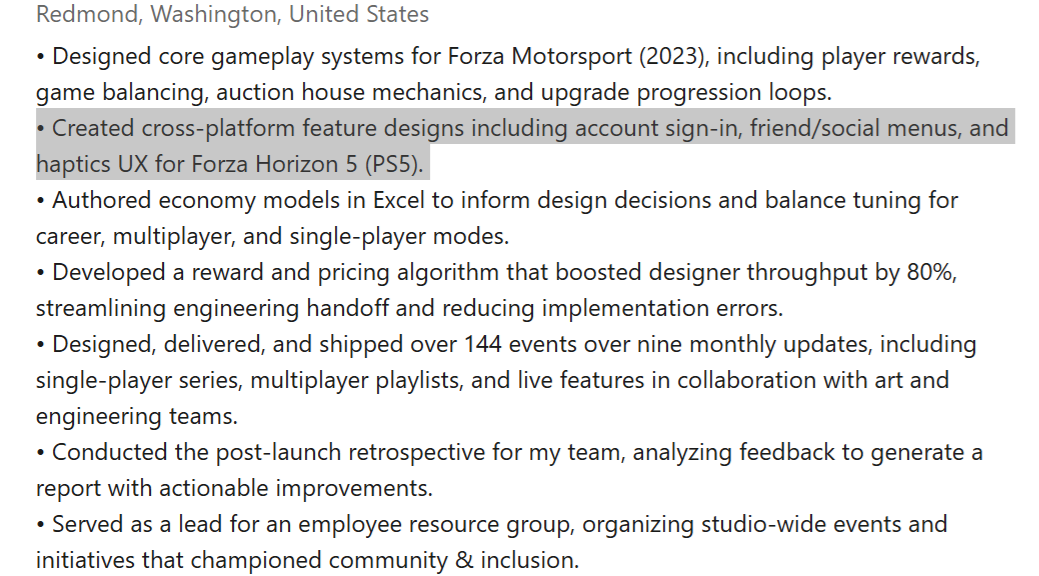
Task: Click the bullet before "Designed core gameplay"
Action: [40, 57]
